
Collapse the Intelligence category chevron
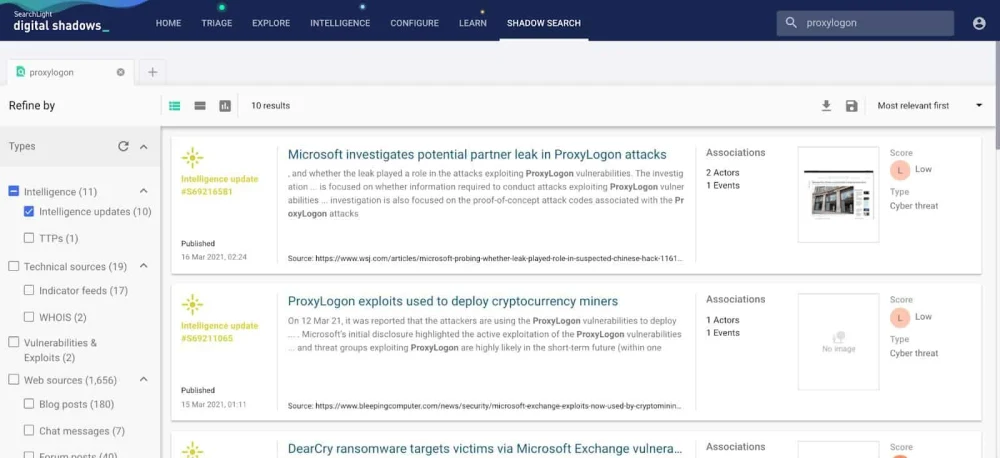pyautogui.click(x=143, y=191)
